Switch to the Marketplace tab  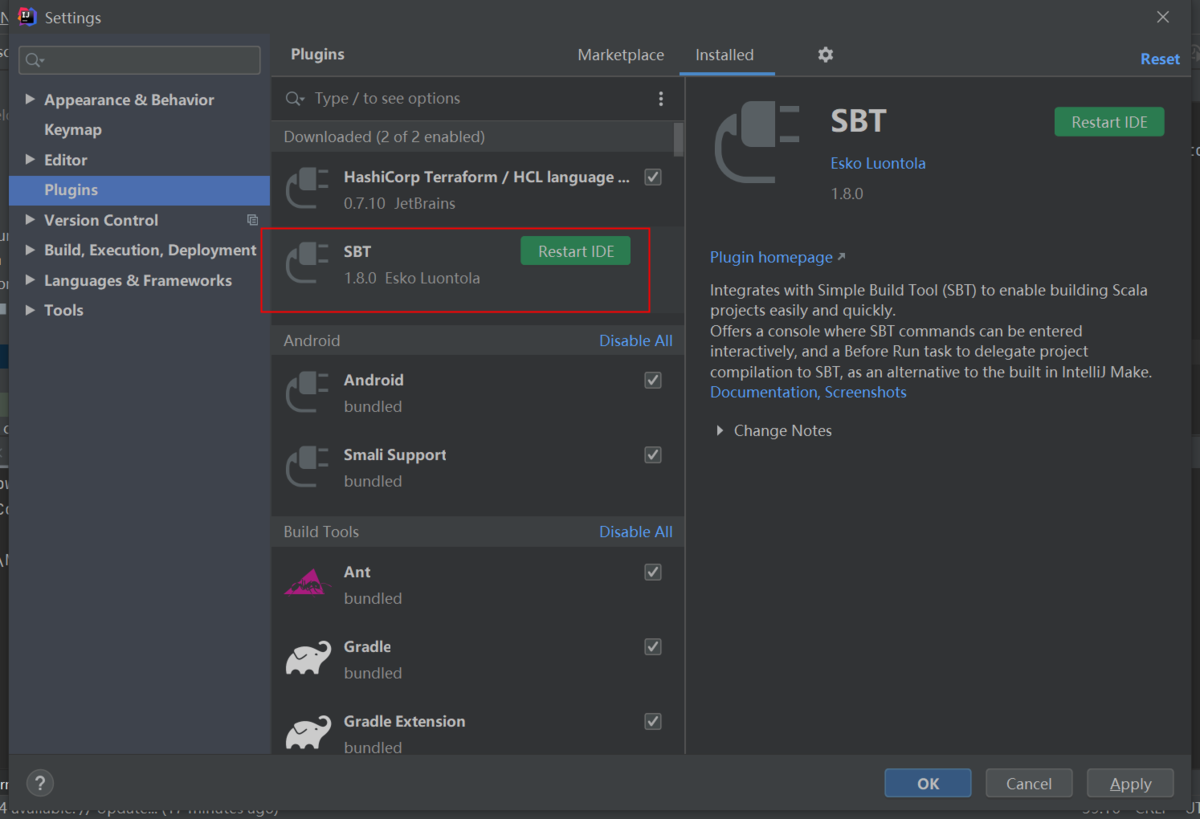pyautogui.click(x=621, y=55)
